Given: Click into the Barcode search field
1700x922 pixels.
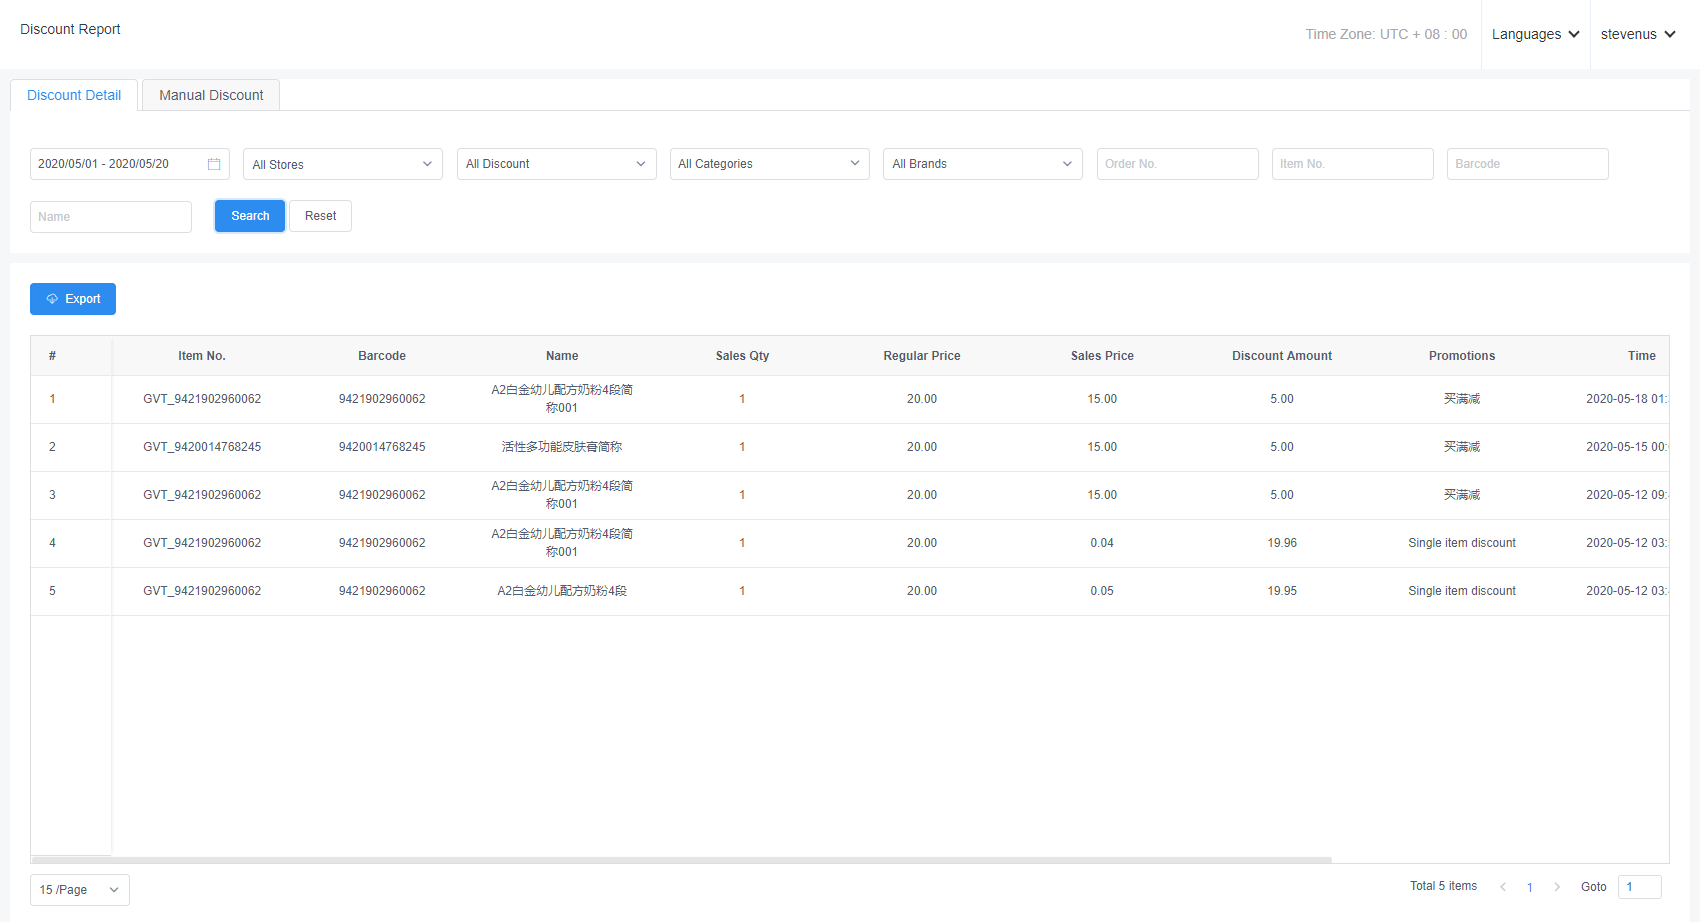Looking at the screenshot, I should click(x=1527, y=164).
